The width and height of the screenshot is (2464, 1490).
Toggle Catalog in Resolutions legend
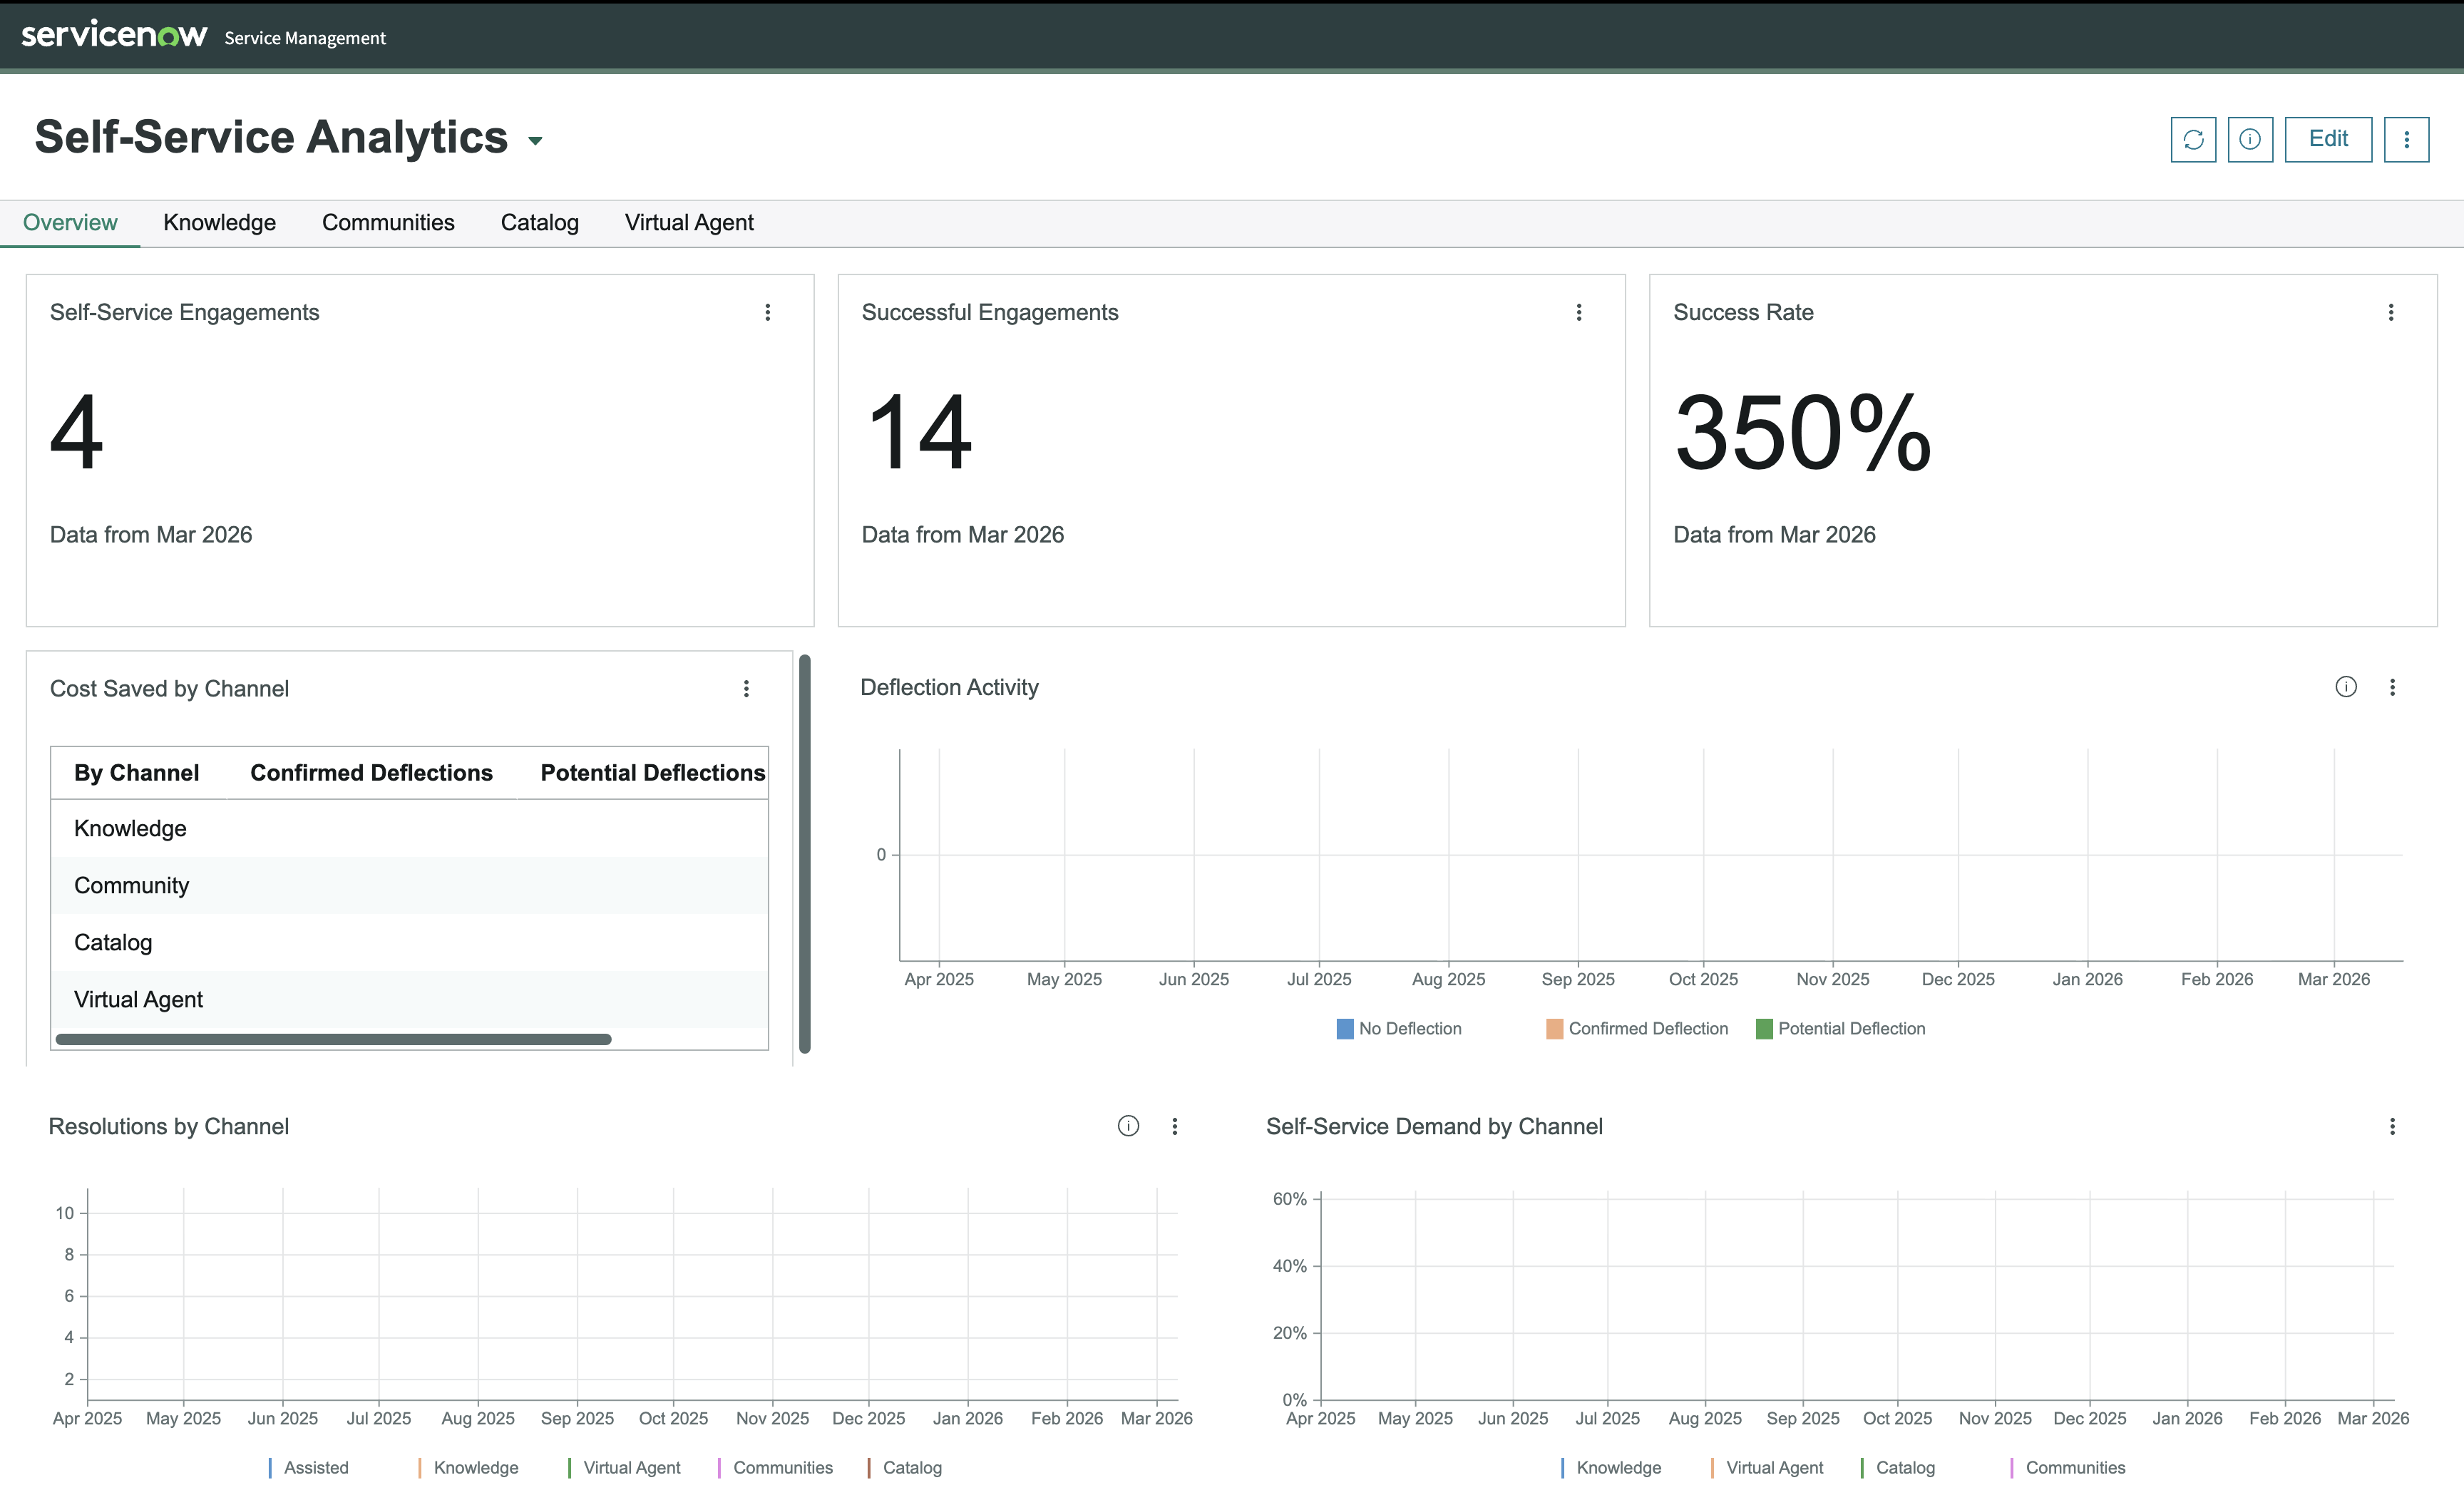click(x=905, y=1467)
